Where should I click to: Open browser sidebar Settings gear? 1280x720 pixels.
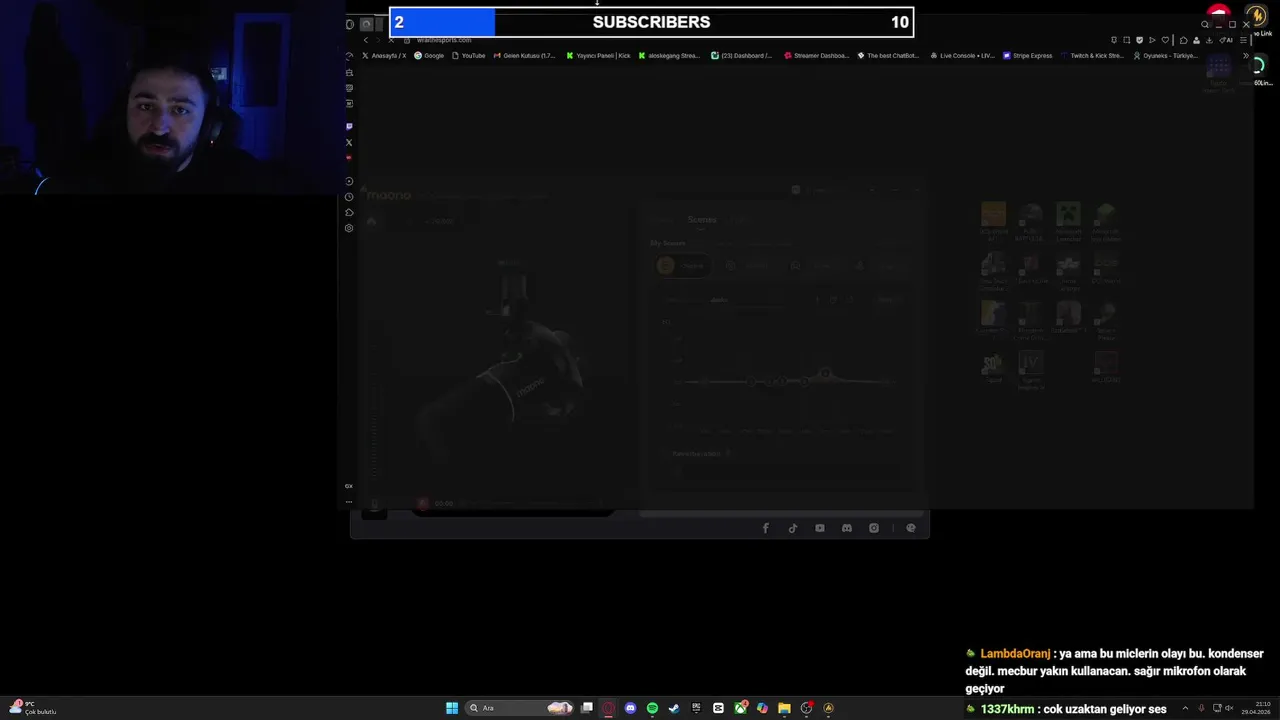(349, 228)
